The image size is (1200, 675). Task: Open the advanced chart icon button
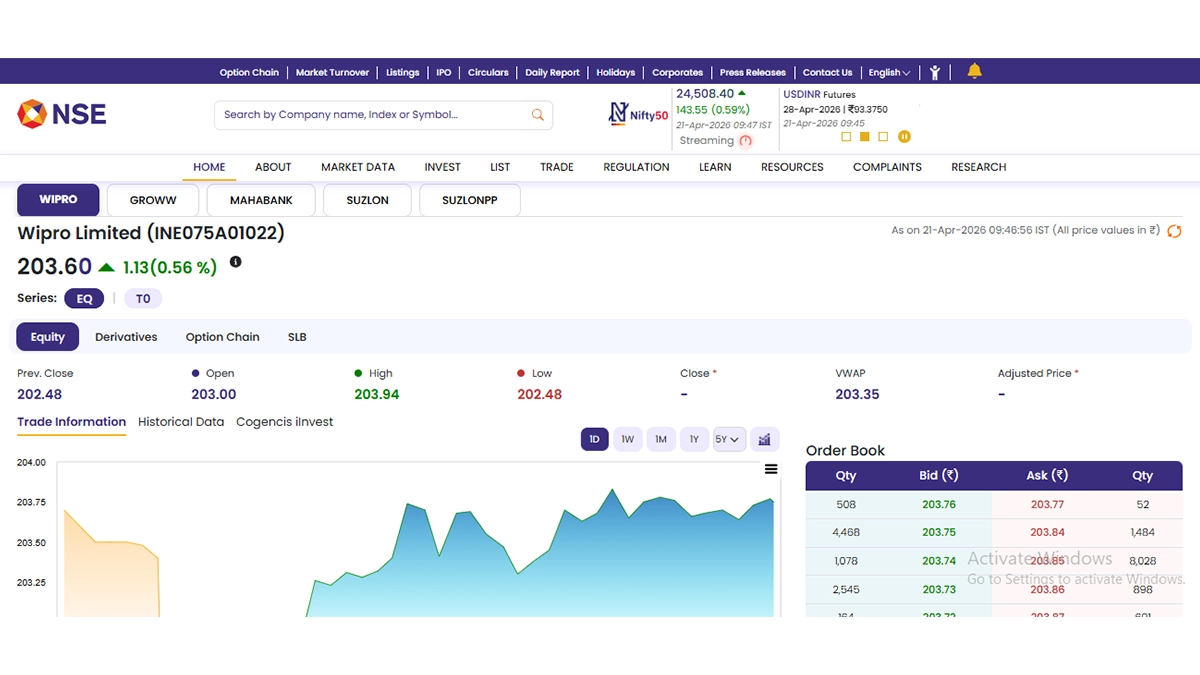[x=764, y=439]
